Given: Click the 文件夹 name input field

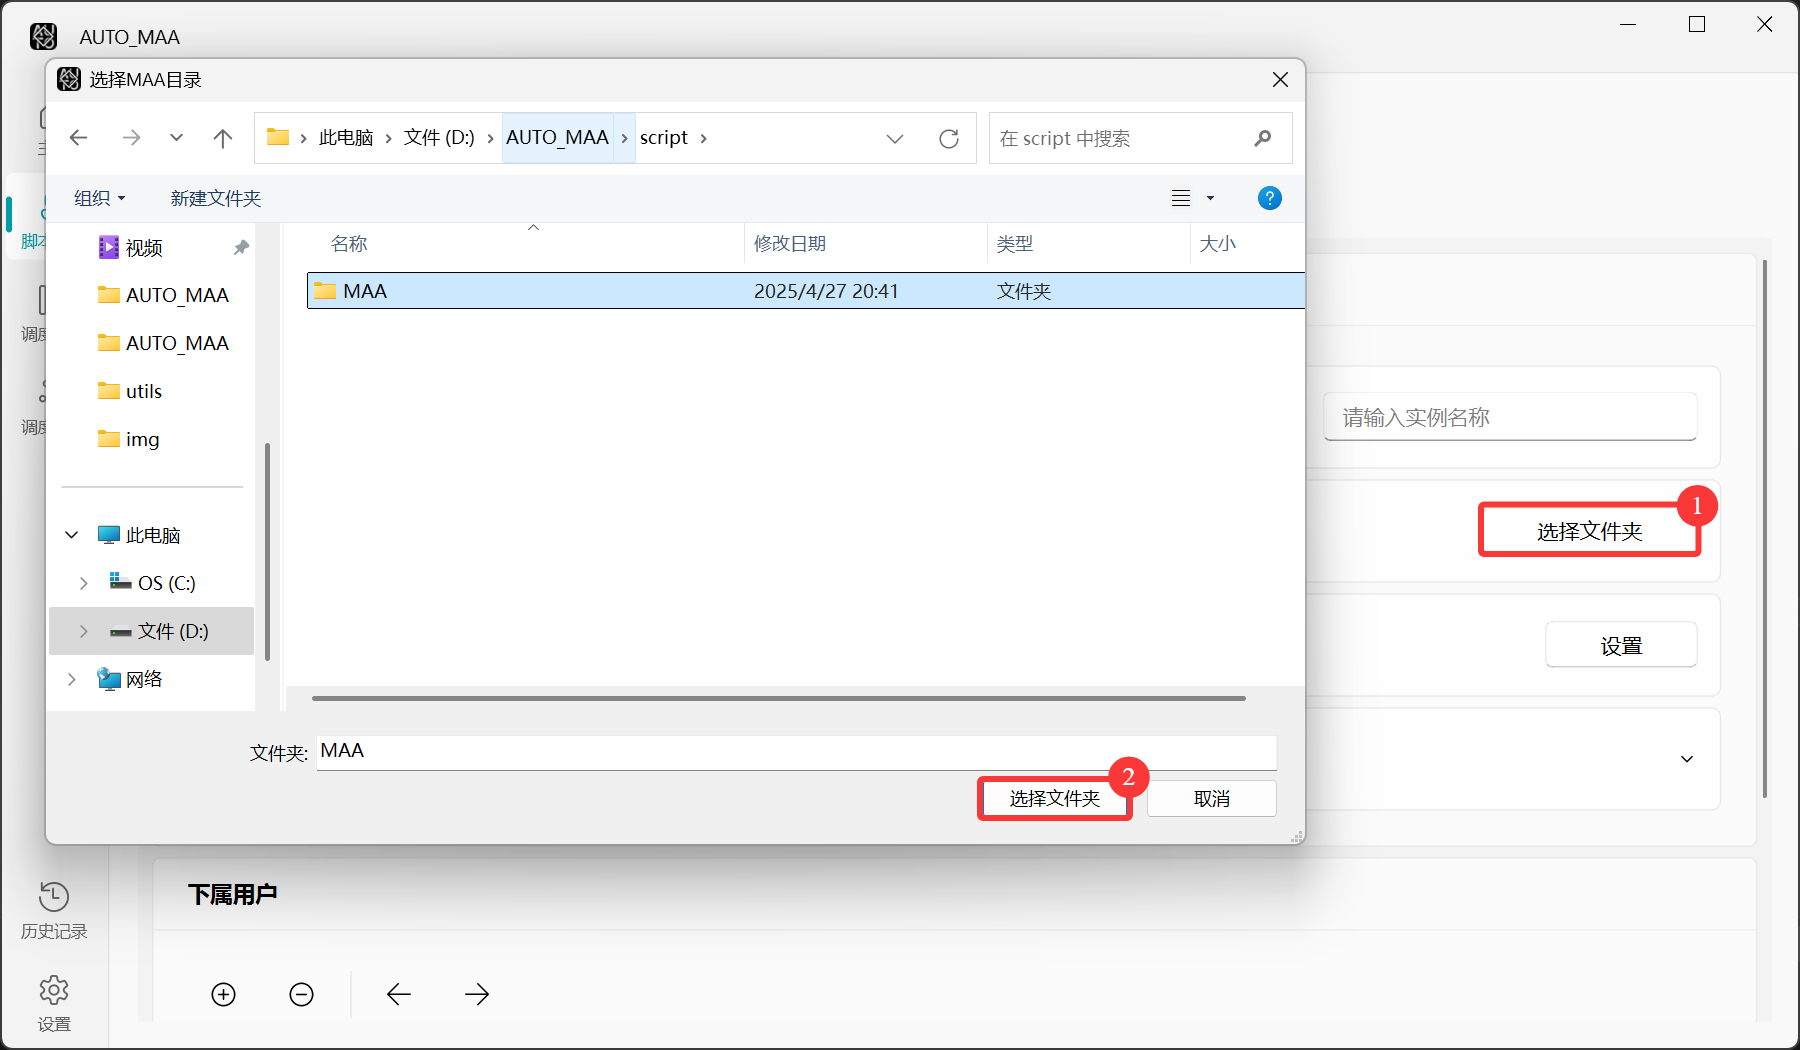Looking at the screenshot, I should click(x=796, y=752).
